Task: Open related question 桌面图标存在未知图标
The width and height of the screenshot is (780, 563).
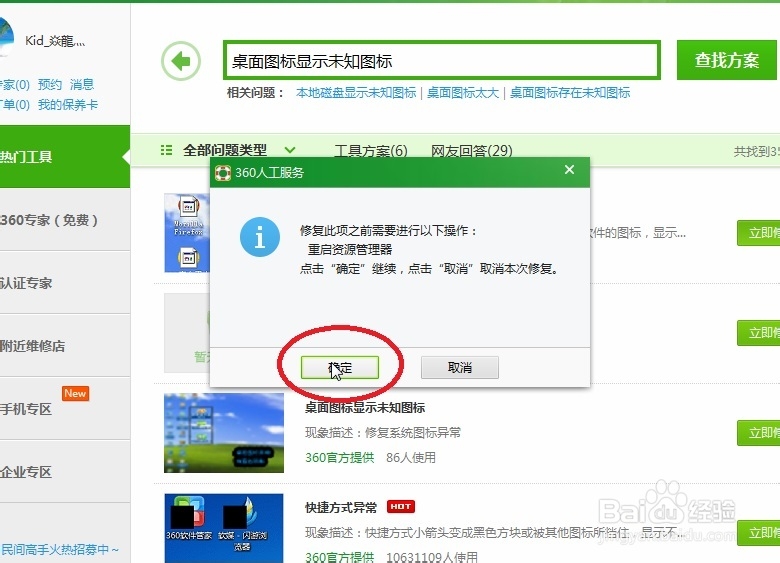Action: 570,93
